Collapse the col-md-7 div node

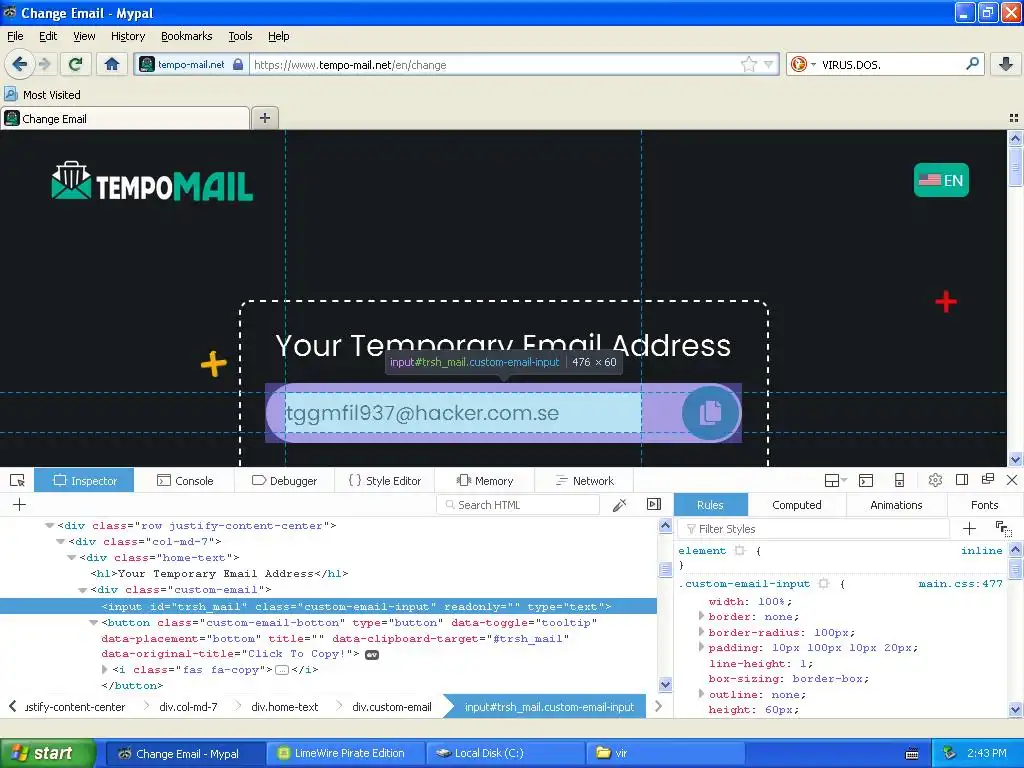click(61, 541)
